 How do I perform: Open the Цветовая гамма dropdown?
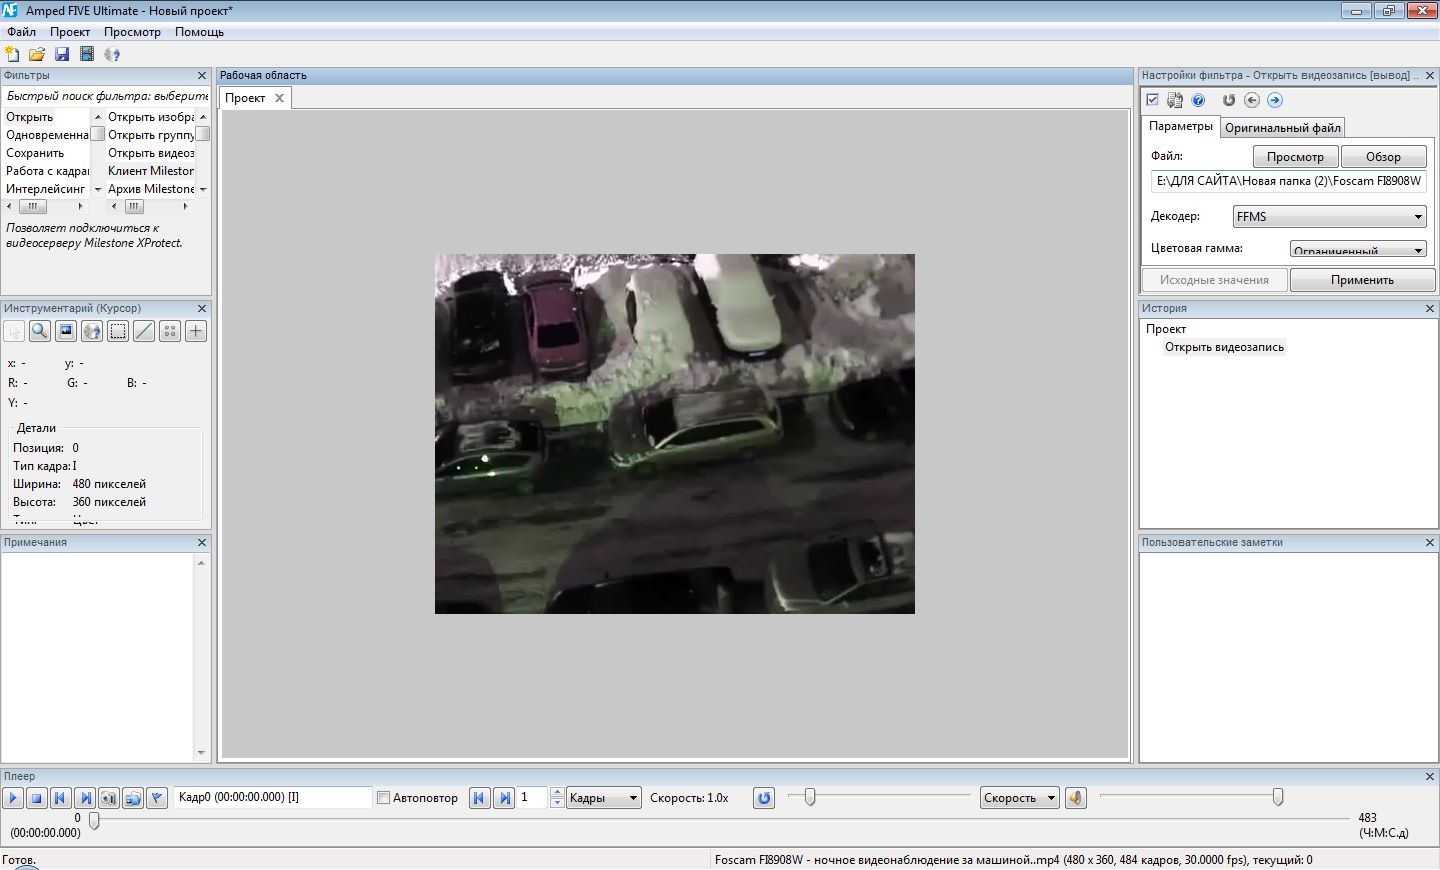point(1357,250)
